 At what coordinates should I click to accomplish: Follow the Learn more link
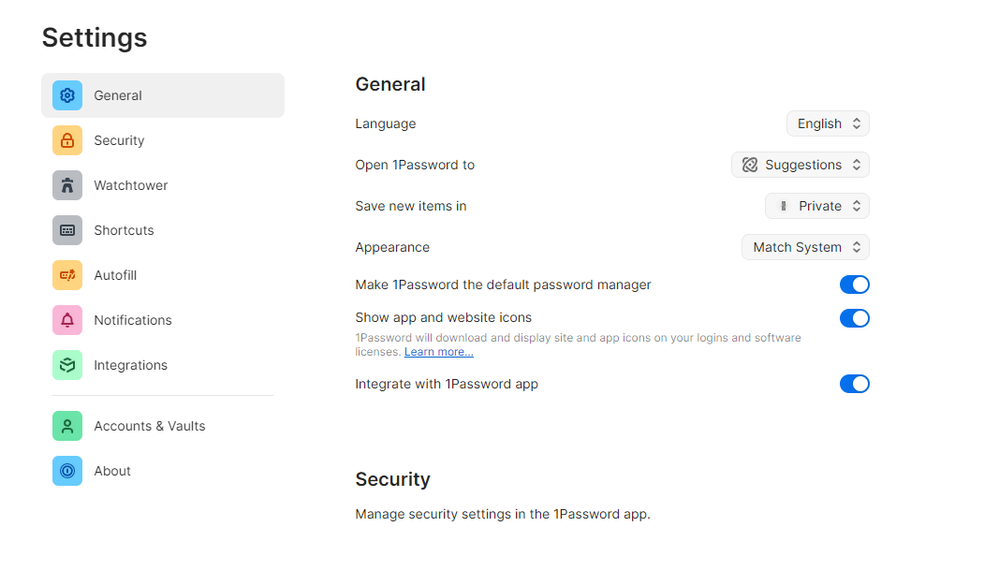[438, 352]
